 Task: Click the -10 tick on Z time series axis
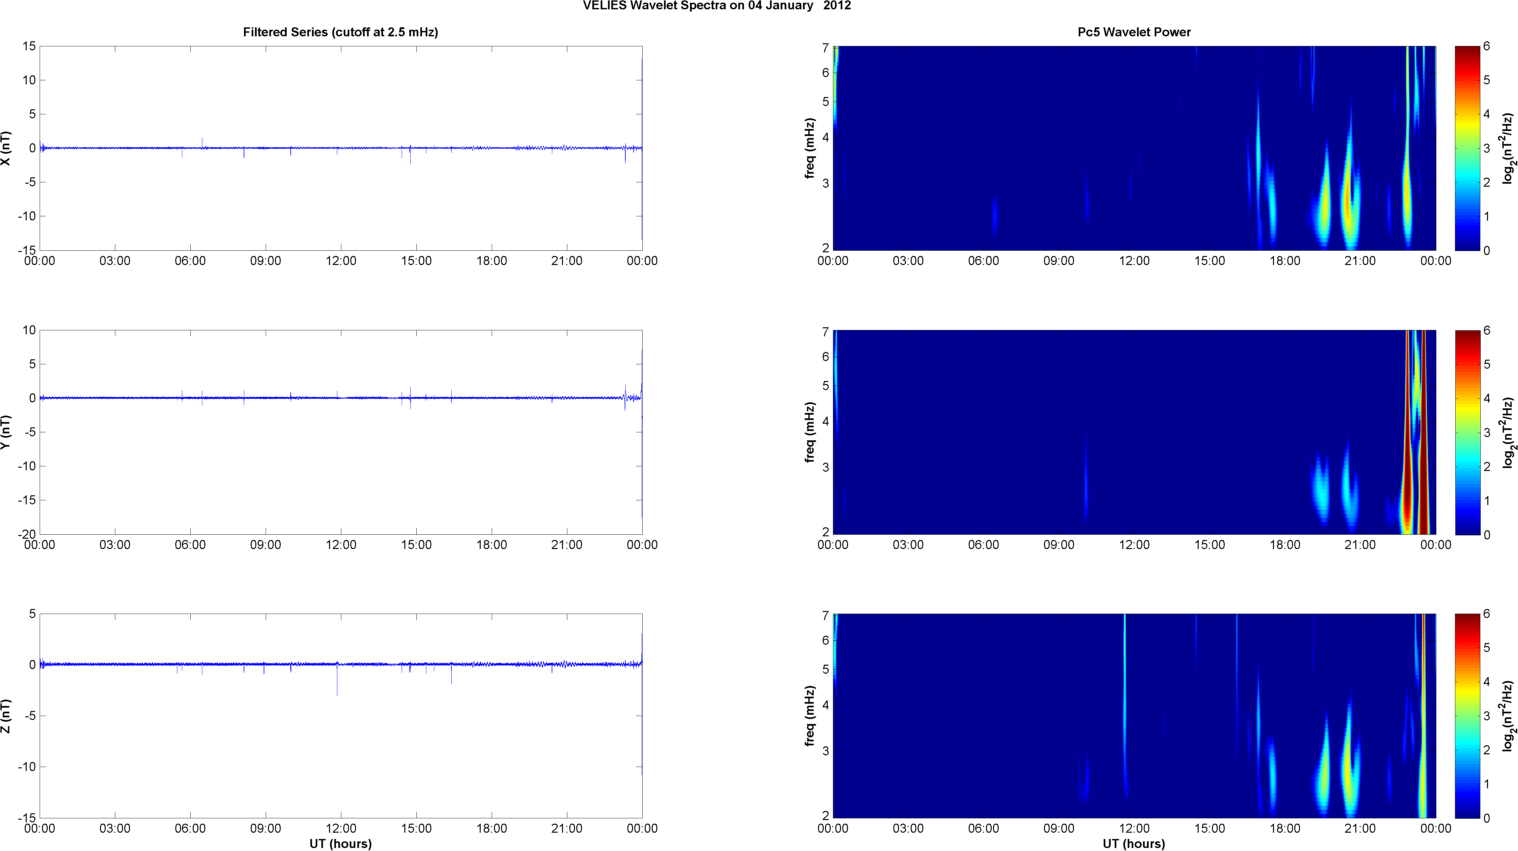[x=27, y=767]
